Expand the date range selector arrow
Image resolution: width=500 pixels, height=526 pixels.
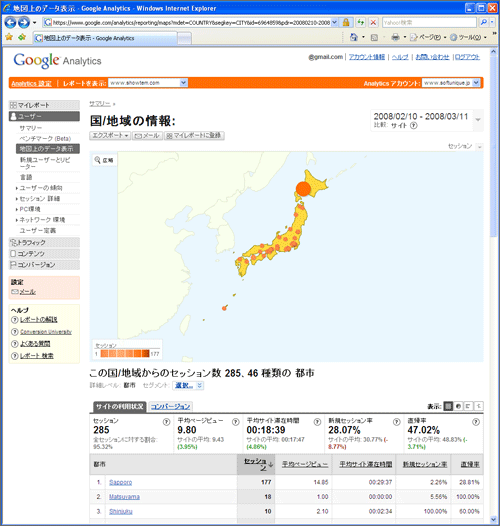tap(478, 120)
